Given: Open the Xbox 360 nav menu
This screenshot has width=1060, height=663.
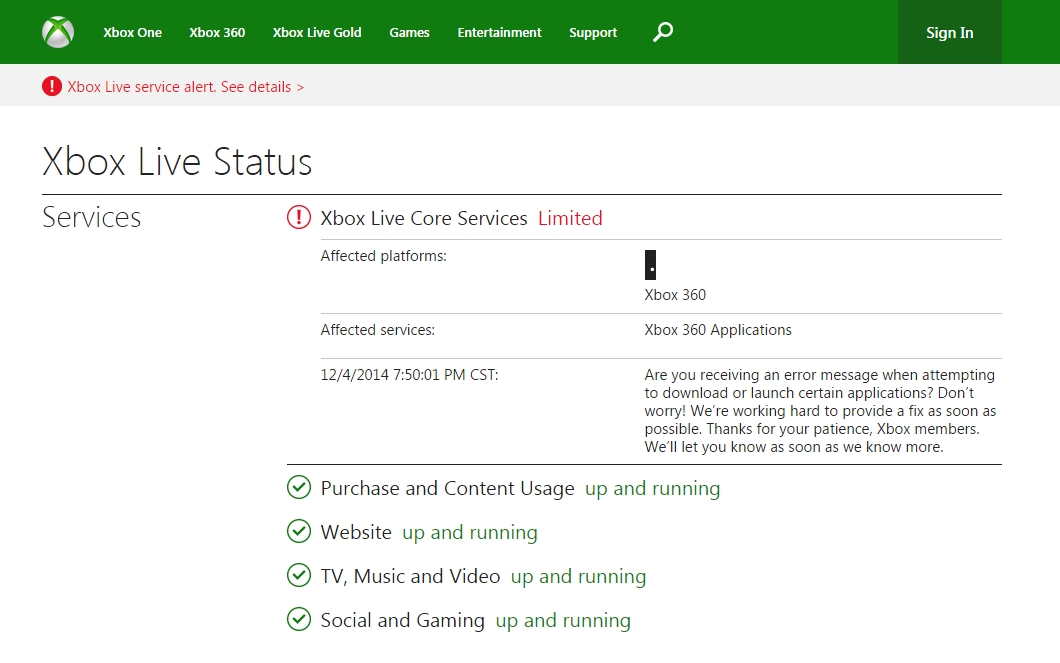Looking at the screenshot, I should 217,32.
